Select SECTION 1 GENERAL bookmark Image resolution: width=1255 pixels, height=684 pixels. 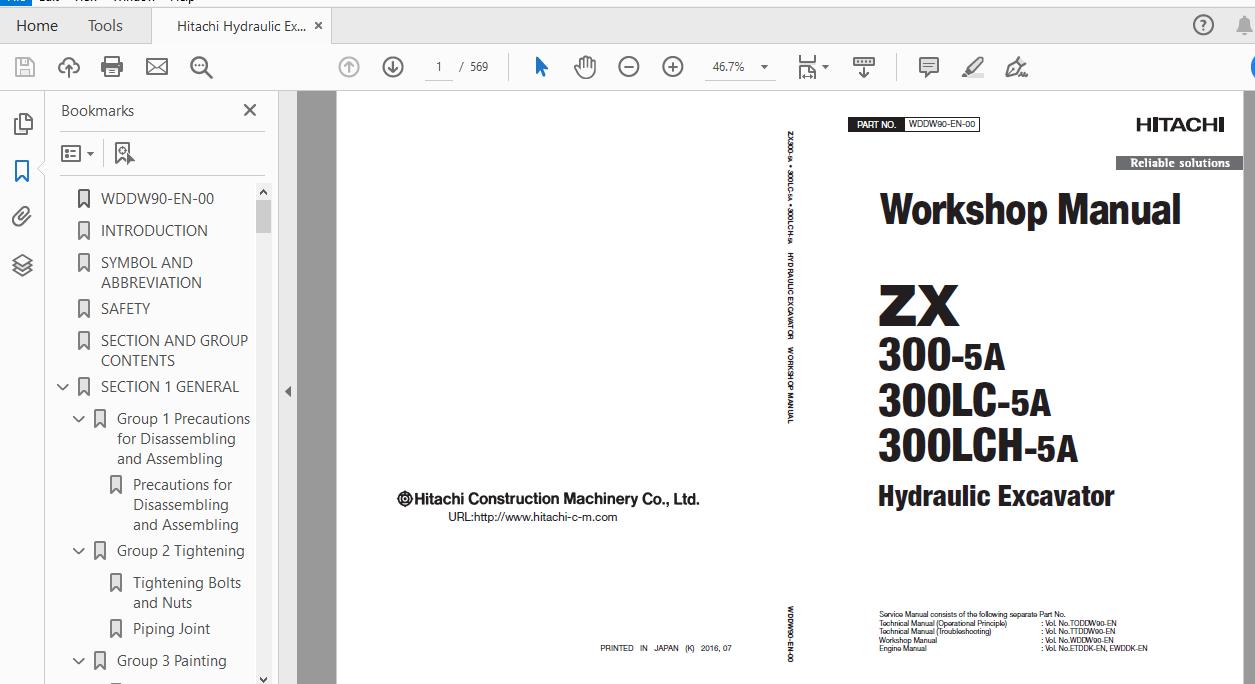[x=169, y=387]
